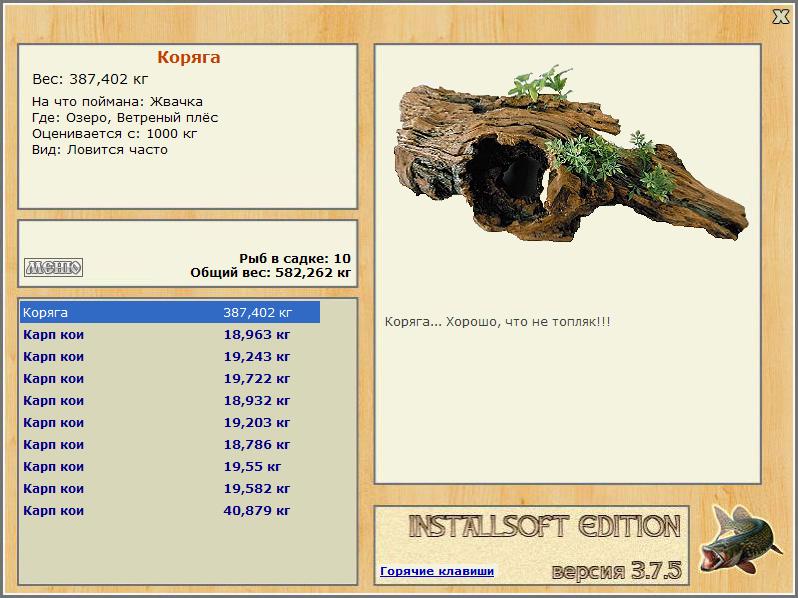Viewport: 798px width, 598px height.
Task: Click the Общий вес total text
Action: [270, 273]
